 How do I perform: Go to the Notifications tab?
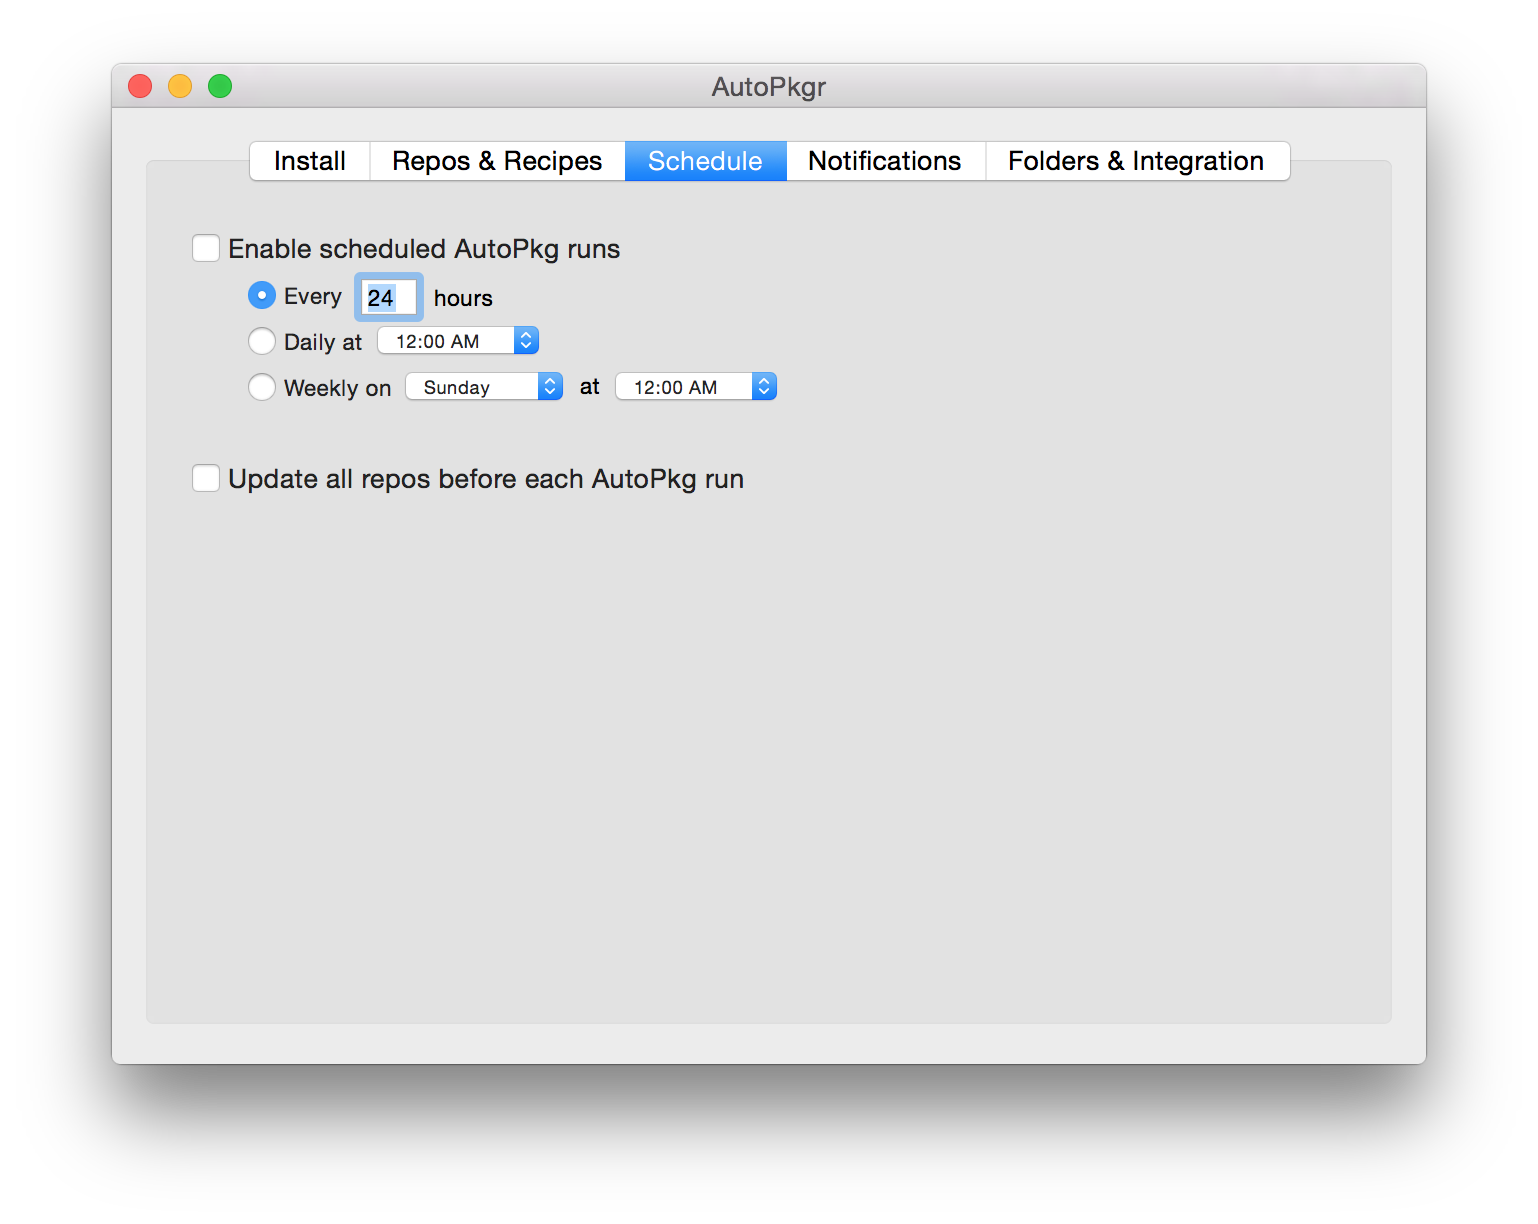(x=885, y=161)
